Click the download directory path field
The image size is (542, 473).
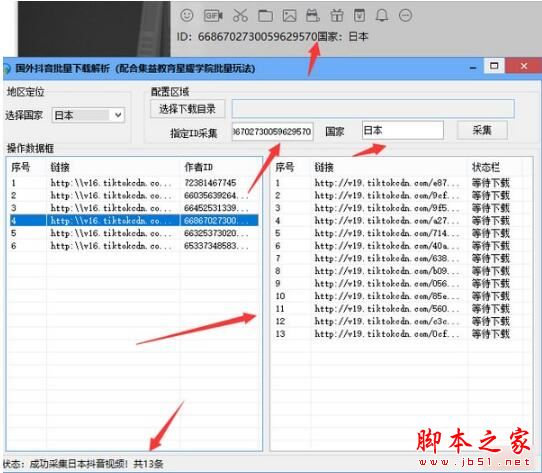point(373,109)
